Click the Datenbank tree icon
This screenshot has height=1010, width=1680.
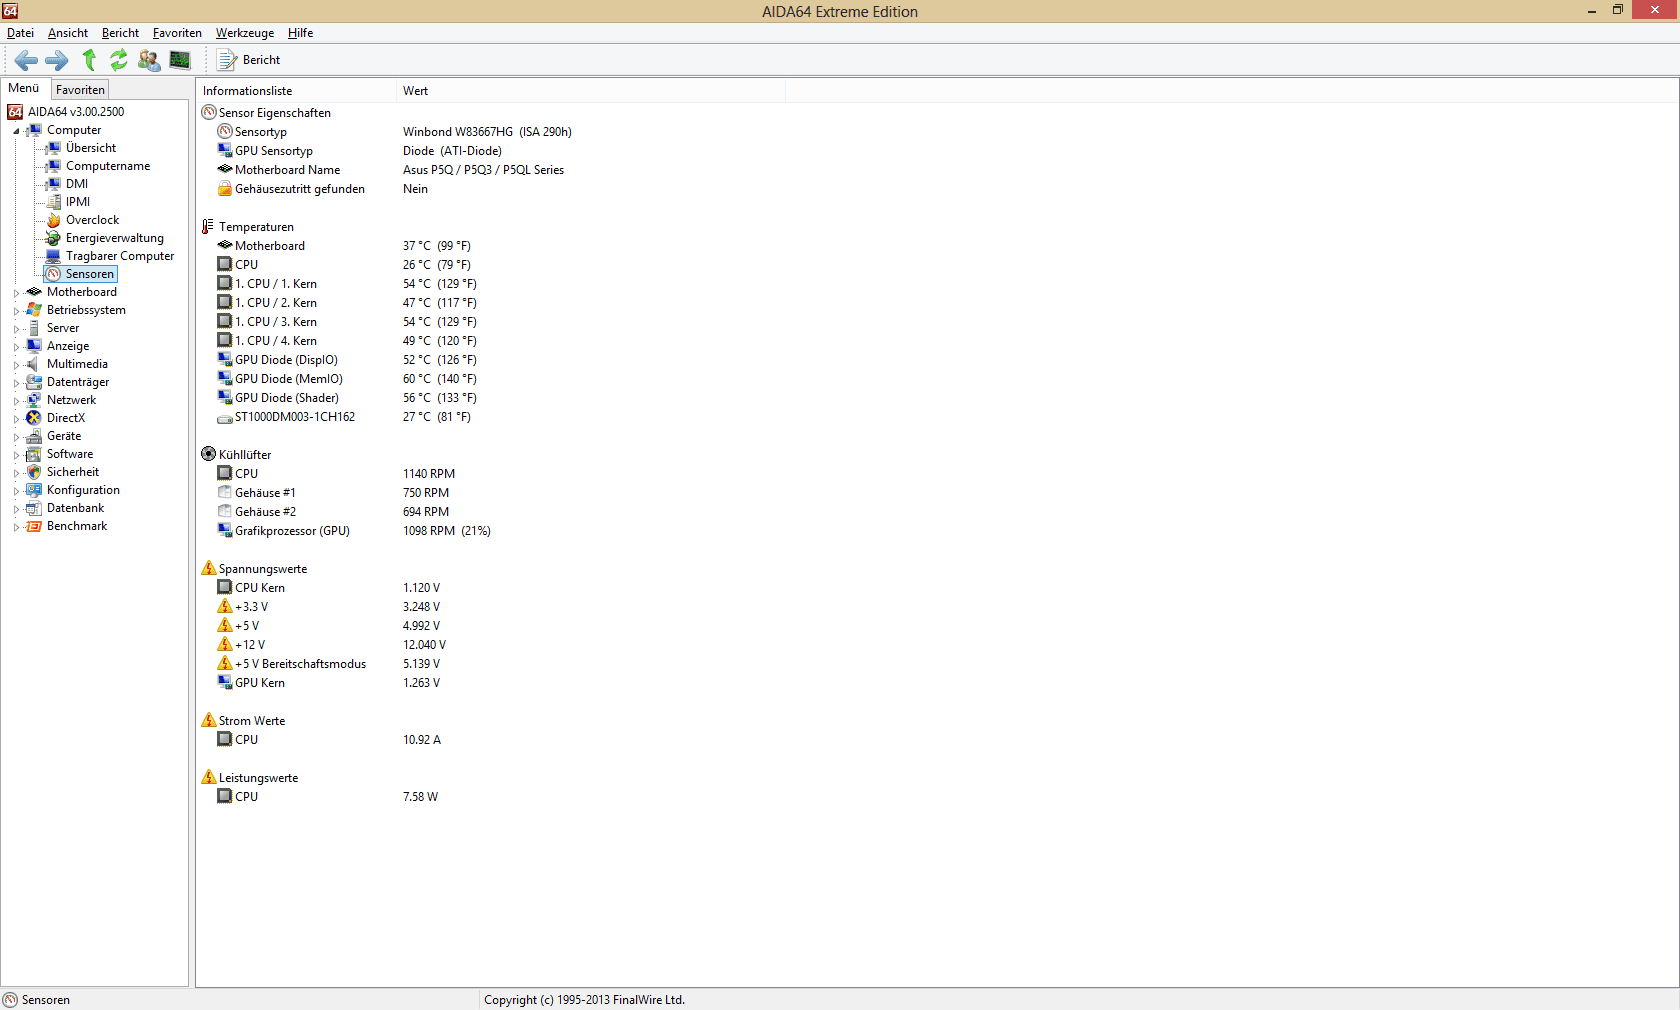coord(34,508)
